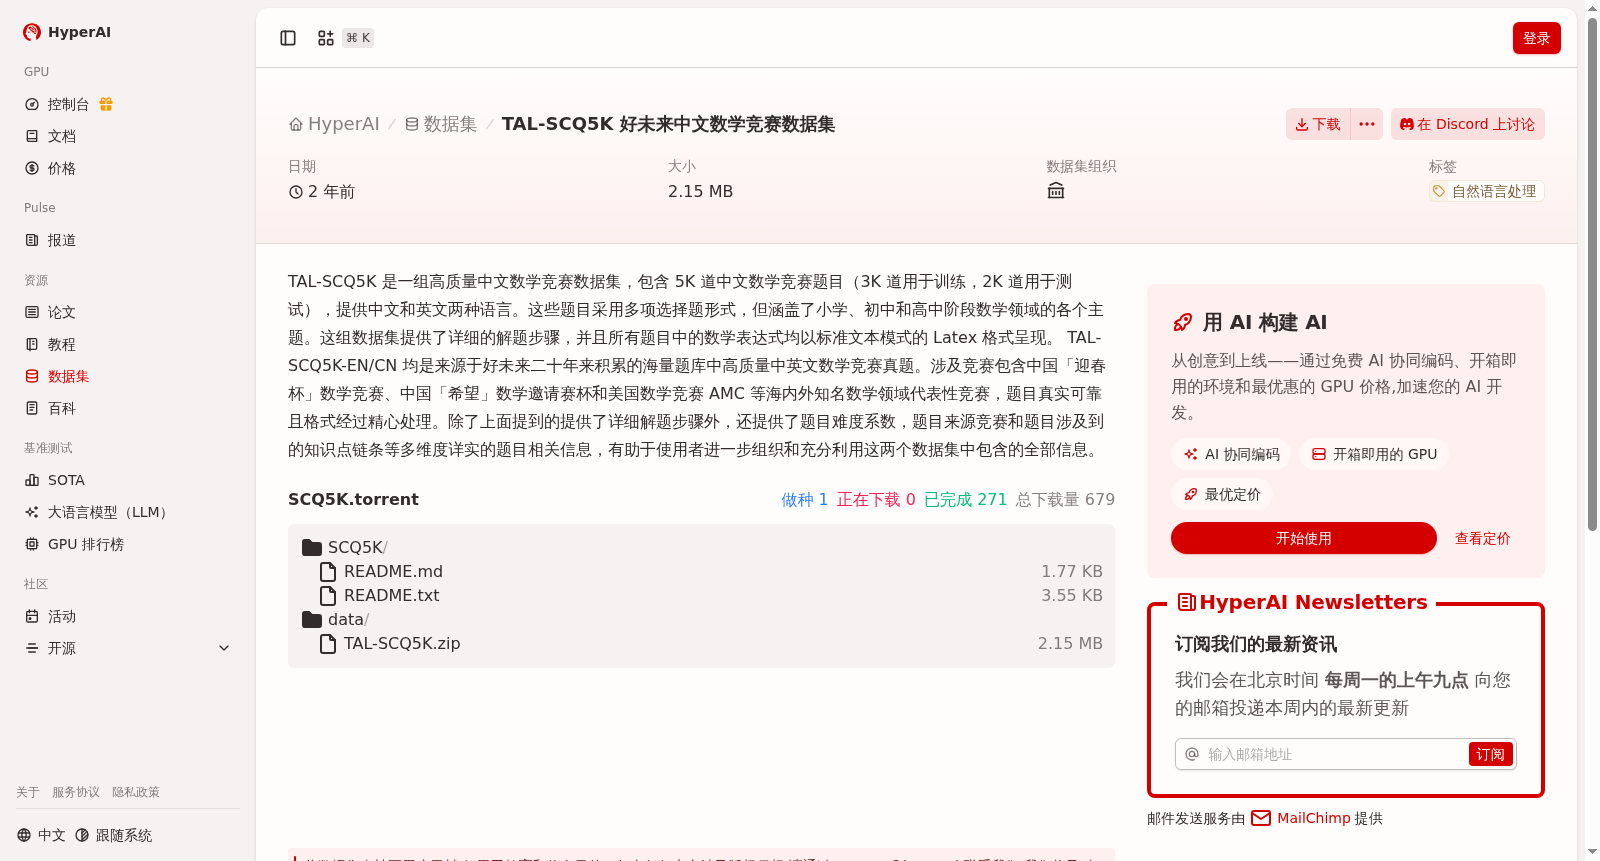Click the HyperAI logo in sidebar

66,32
